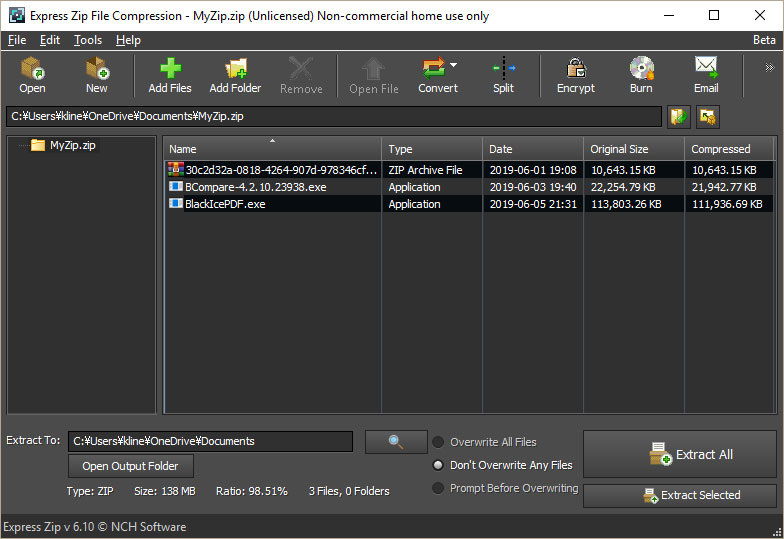Click the 2019-06-01 19:08 date cell
The image size is (784, 539).
[533, 170]
